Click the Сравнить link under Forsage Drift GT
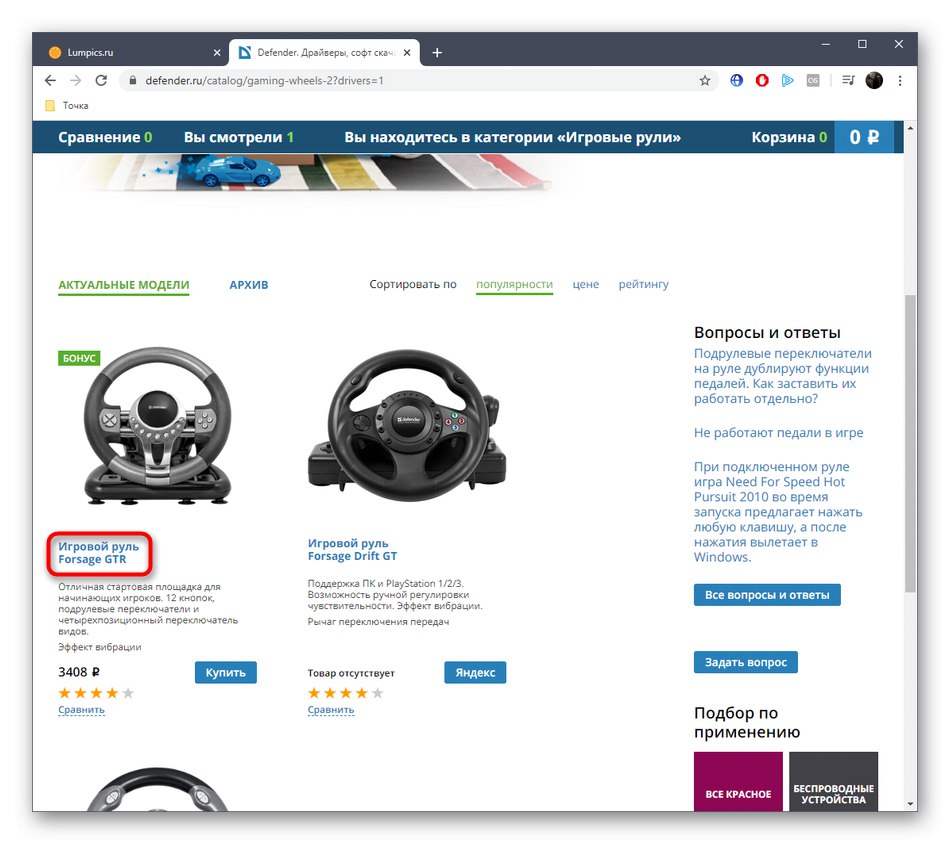Screen dimensions: 950x844 tap(331, 709)
